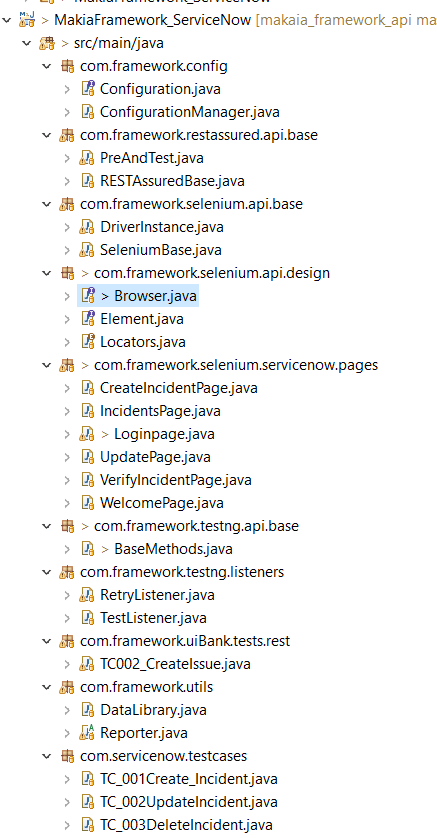Select the WelcomePage.java file
The image size is (437, 838).
click(x=162, y=502)
